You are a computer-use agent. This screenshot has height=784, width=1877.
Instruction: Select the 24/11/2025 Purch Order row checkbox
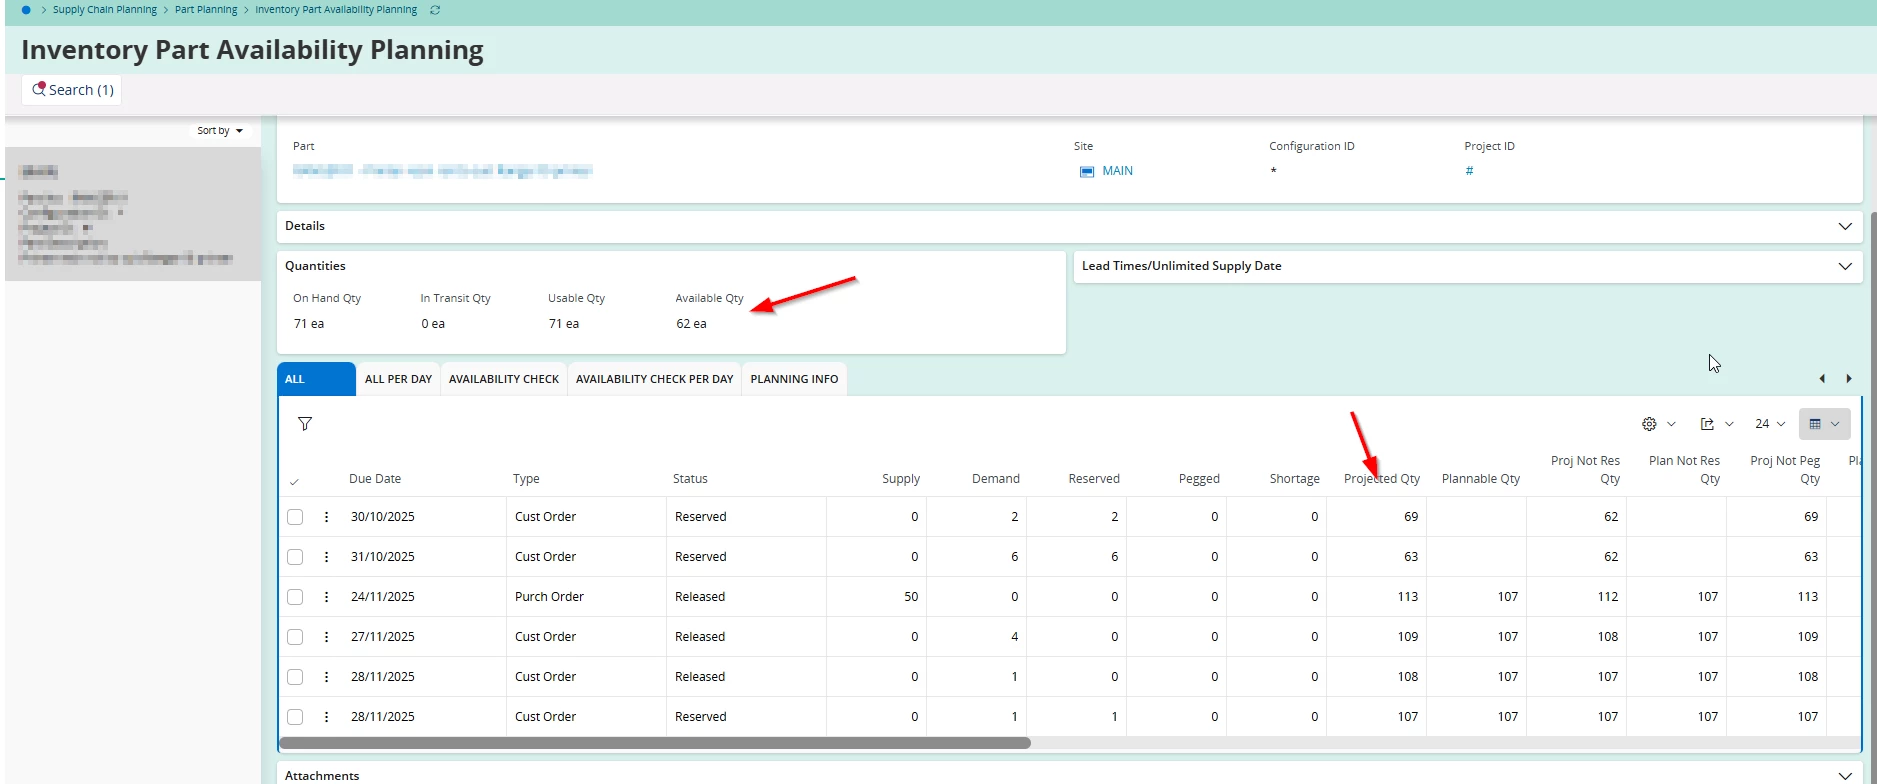tap(295, 597)
